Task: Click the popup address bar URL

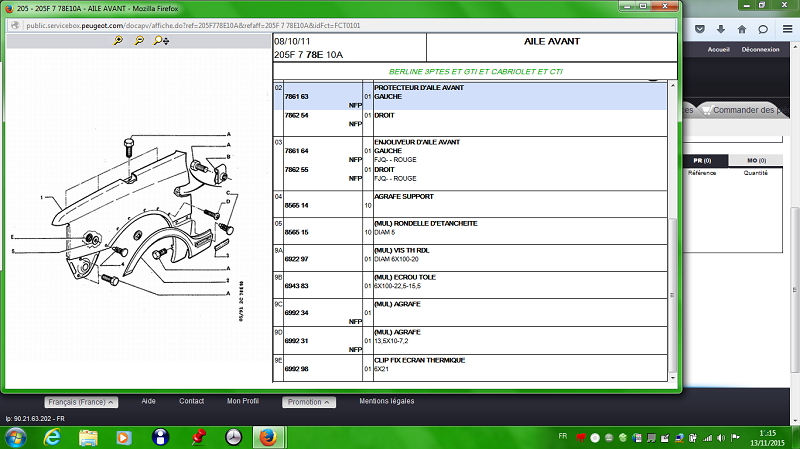Action: [x=193, y=25]
